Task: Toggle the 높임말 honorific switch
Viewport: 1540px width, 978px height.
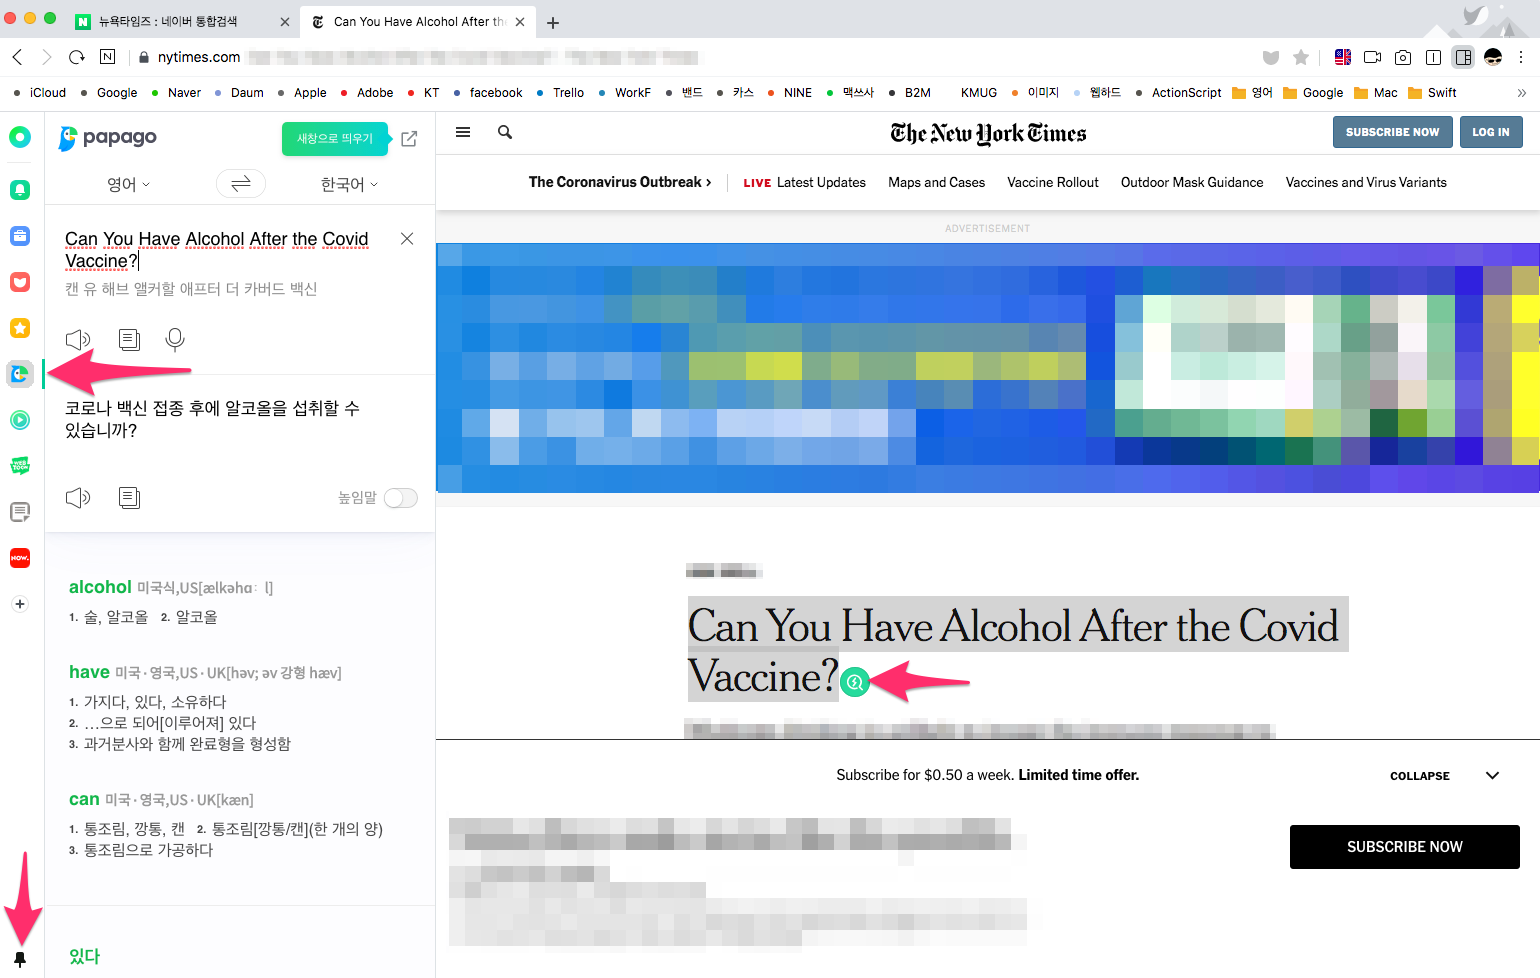Action: pos(401,498)
